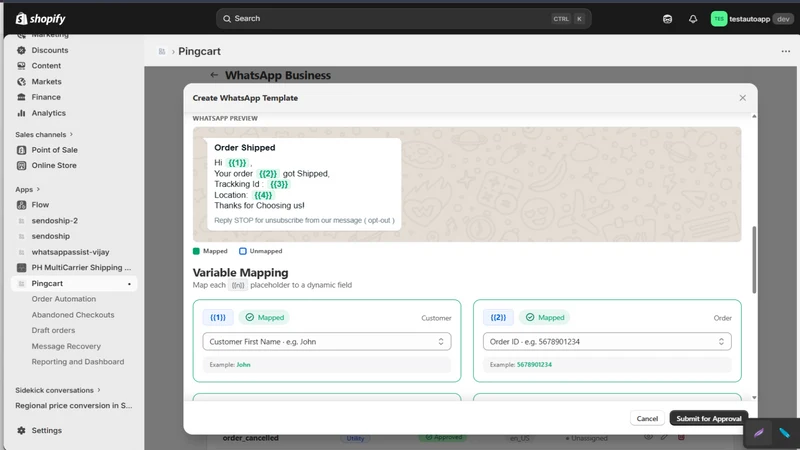Viewport: 800px width, 450px height.
Task: Click the Online Store icon
Action: (21, 165)
